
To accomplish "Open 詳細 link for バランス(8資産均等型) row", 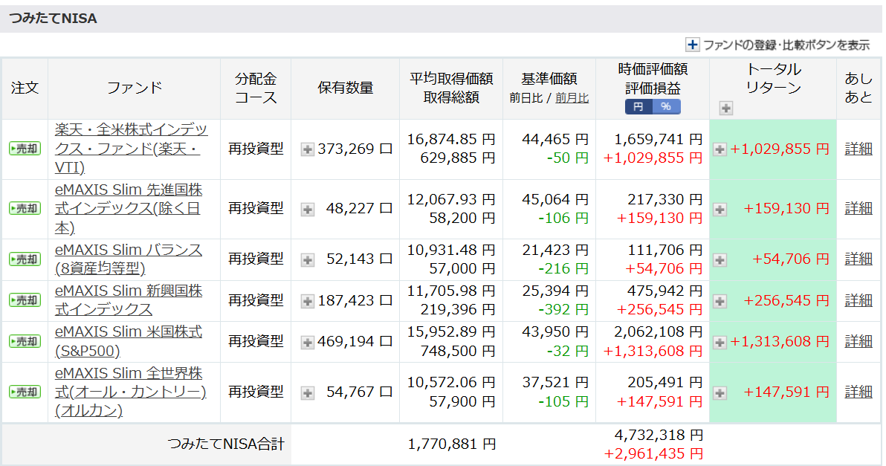I will [858, 259].
